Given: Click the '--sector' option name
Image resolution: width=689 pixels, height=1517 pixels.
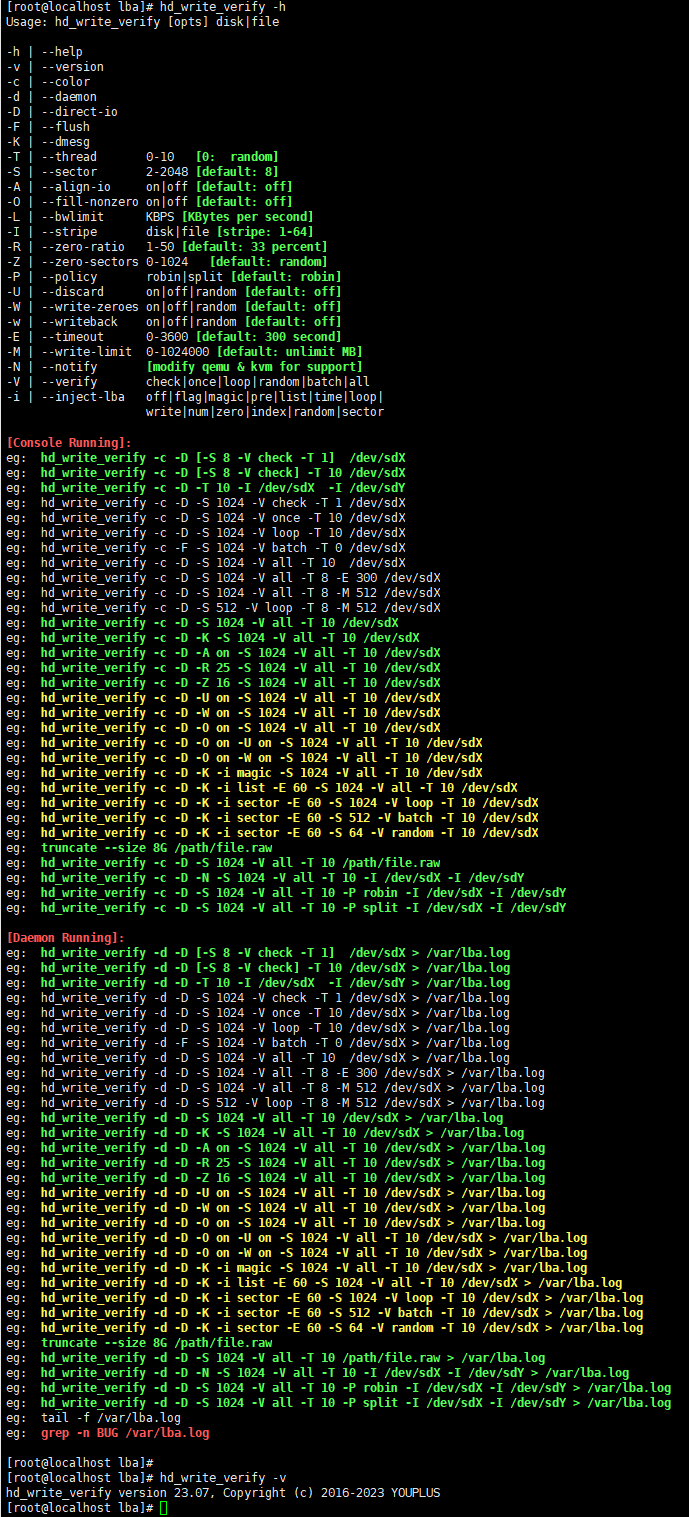Looking at the screenshot, I should [69, 172].
